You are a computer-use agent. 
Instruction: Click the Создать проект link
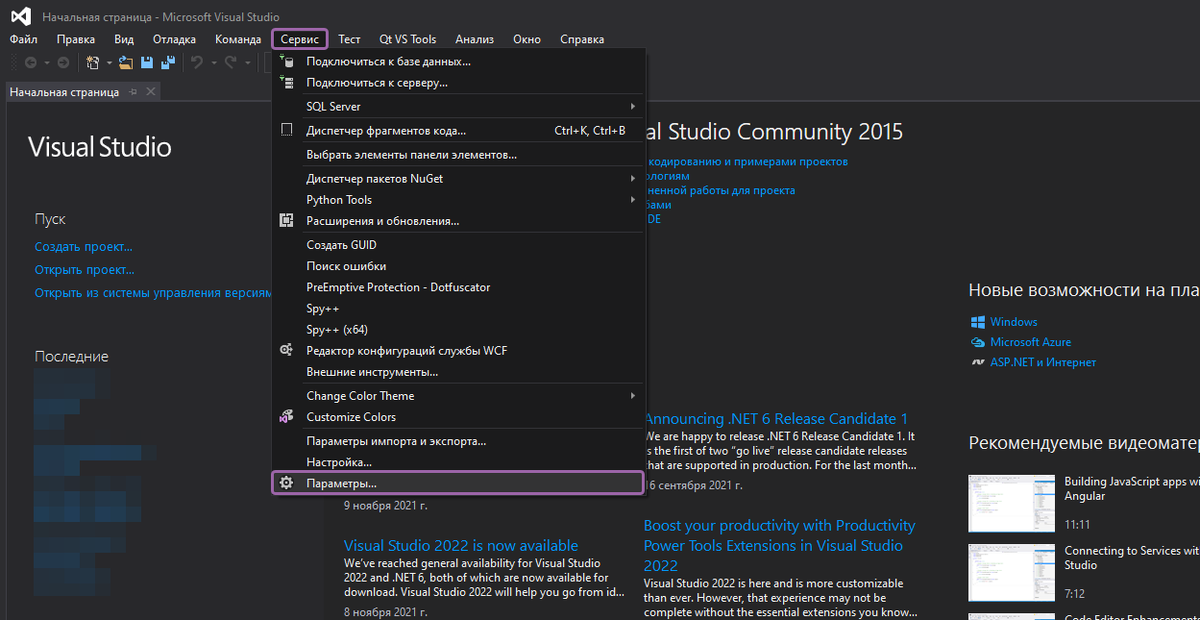pyautogui.click(x=83, y=246)
